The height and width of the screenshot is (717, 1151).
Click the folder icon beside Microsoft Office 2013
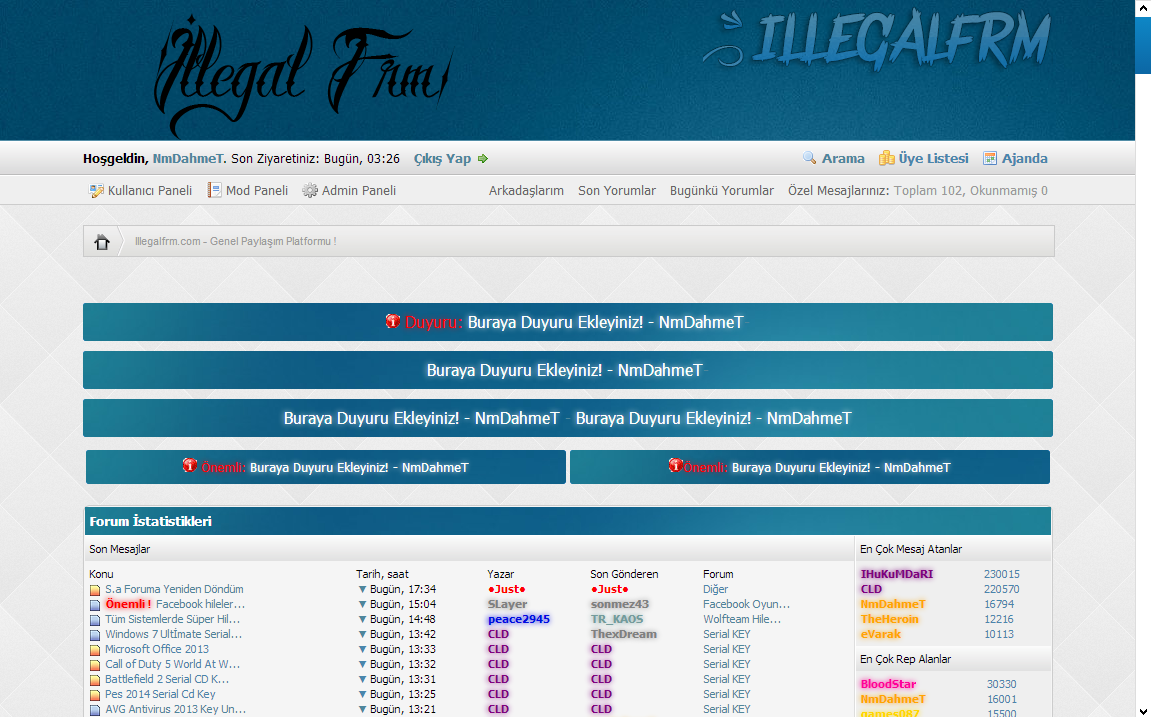coord(95,650)
